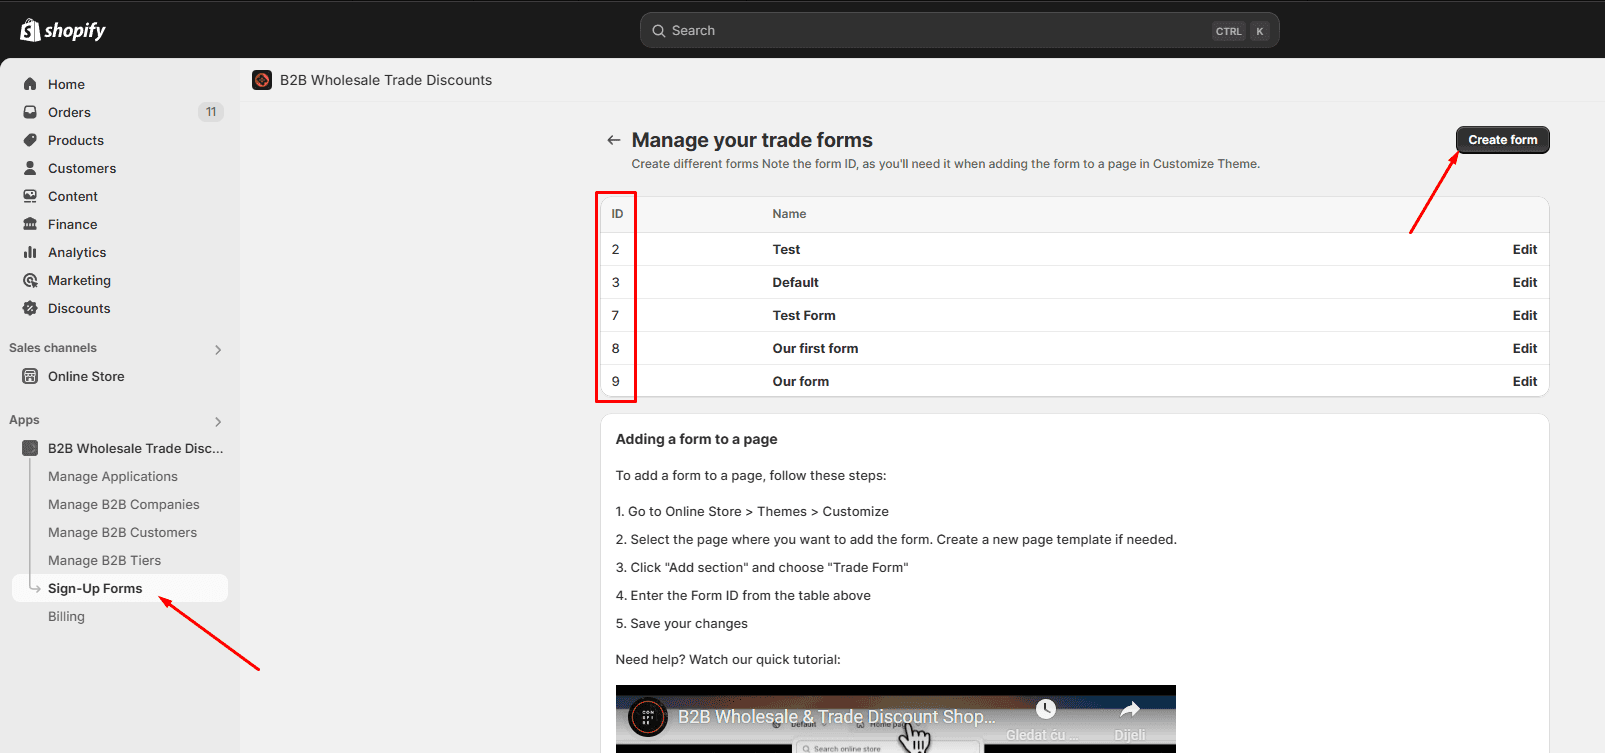
Task: Click the CTRL K shortcut hint
Action: click(1241, 31)
